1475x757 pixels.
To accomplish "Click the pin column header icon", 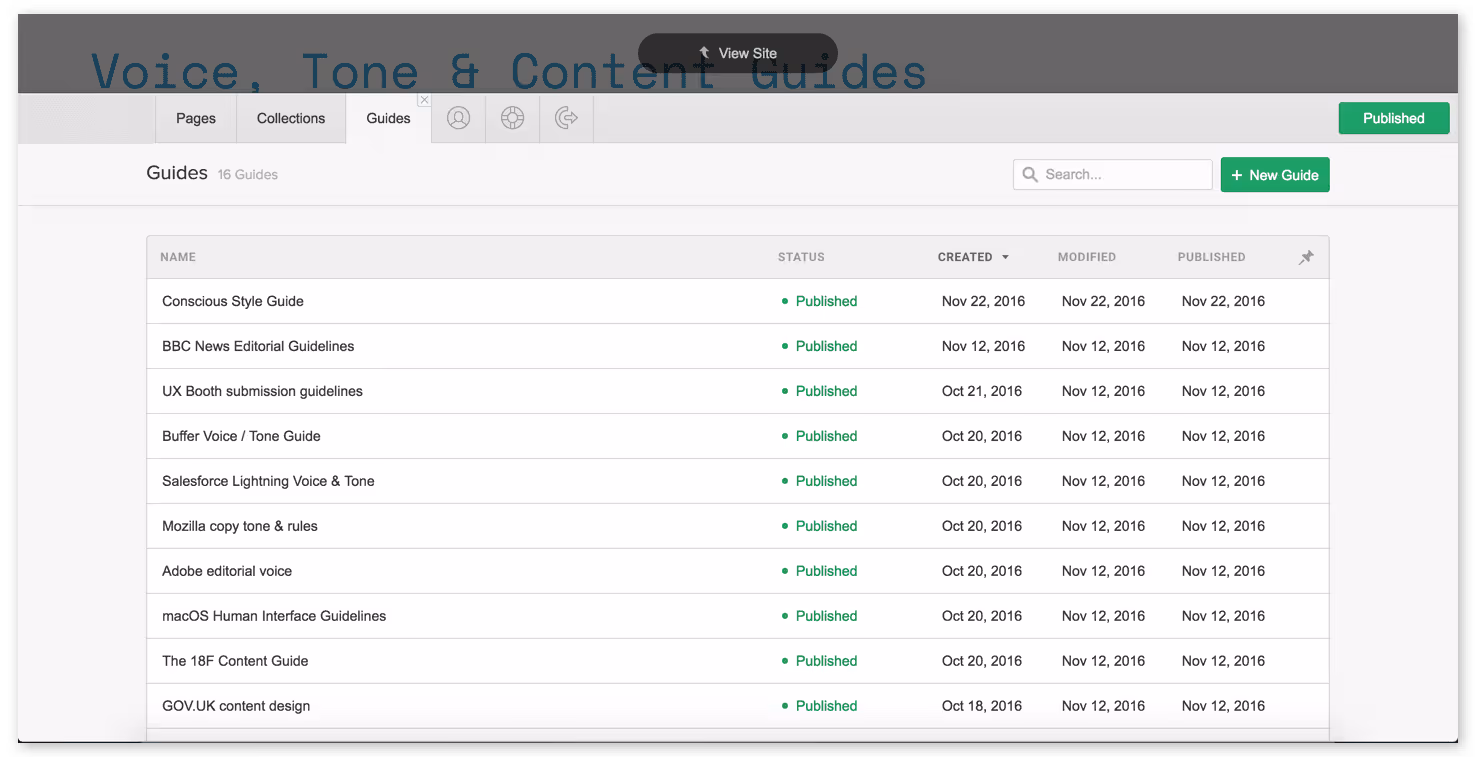I will (x=1306, y=257).
